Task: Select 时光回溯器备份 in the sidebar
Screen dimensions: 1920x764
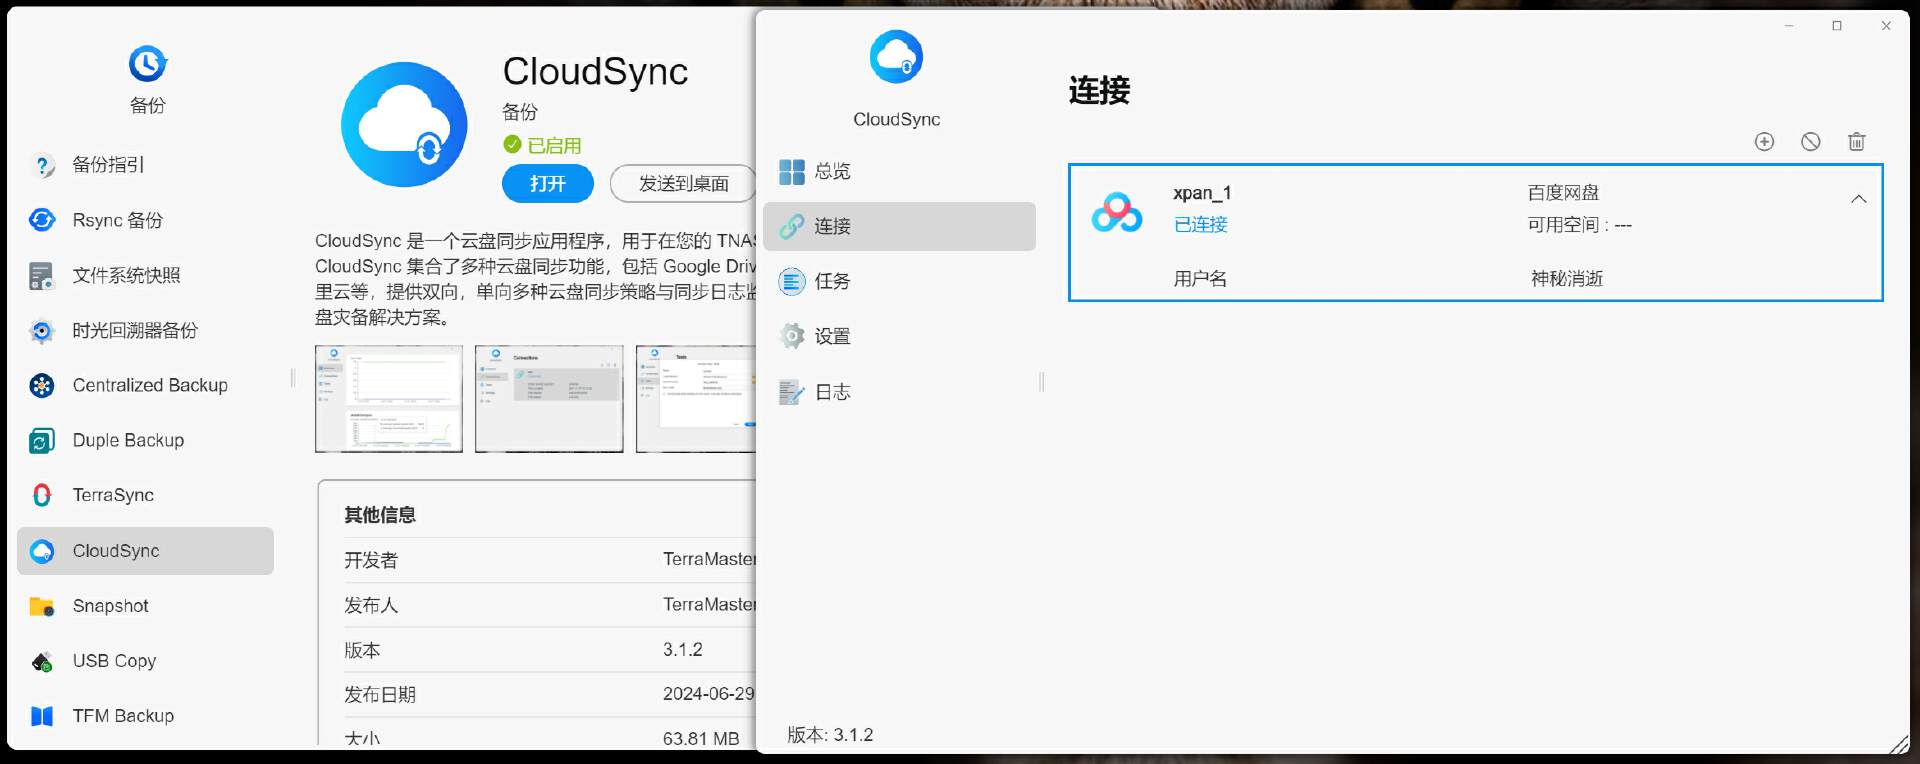Action: (145, 330)
